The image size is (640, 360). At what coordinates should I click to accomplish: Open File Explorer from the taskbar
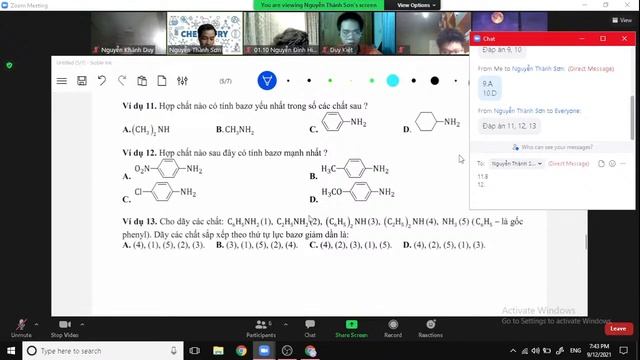point(218,351)
